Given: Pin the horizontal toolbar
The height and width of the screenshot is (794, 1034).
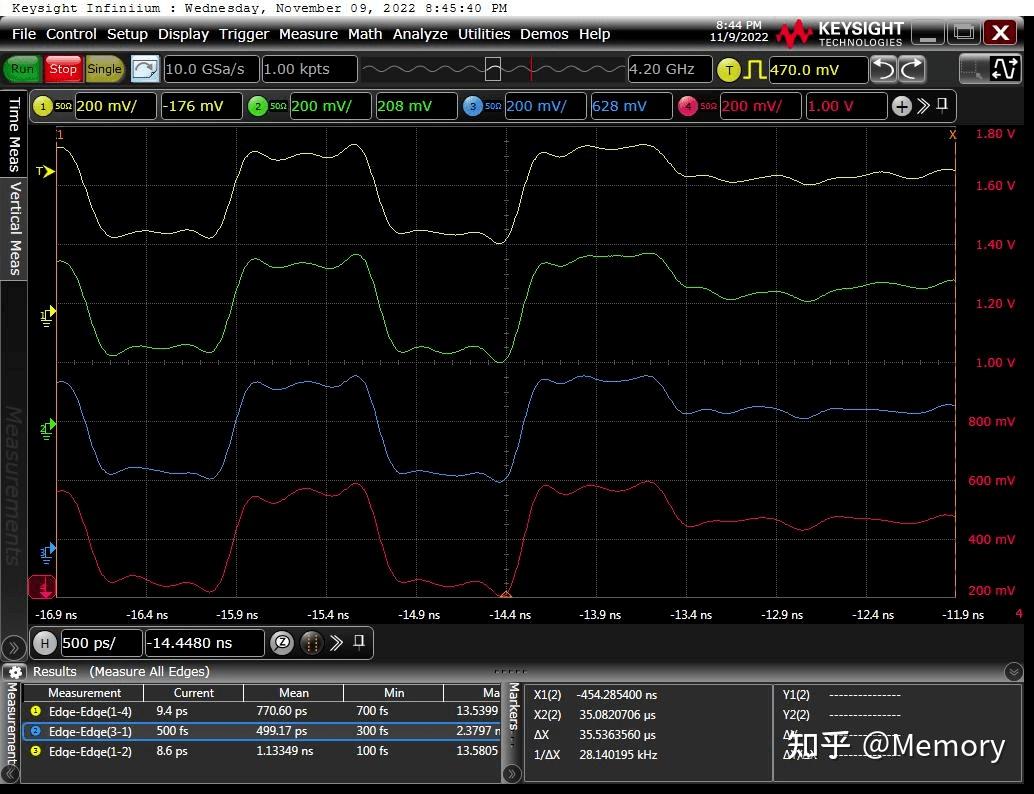Looking at the screenshot, I should pyautogui.click(x=359, y=642).
